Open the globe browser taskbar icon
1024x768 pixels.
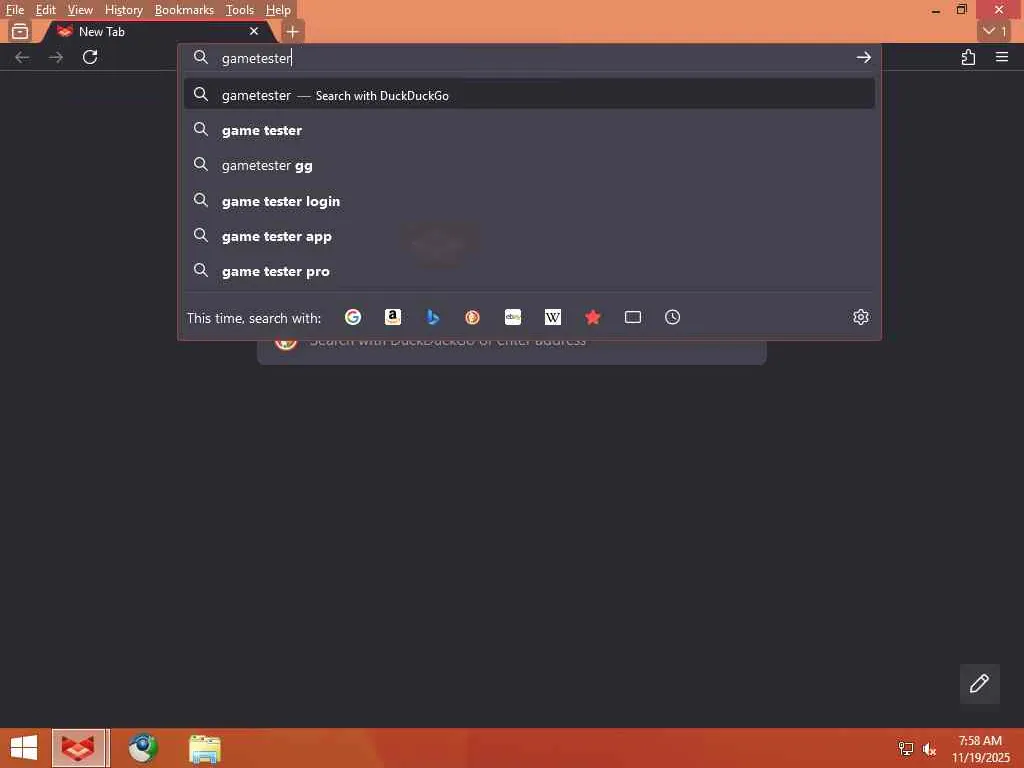point(142,748)
